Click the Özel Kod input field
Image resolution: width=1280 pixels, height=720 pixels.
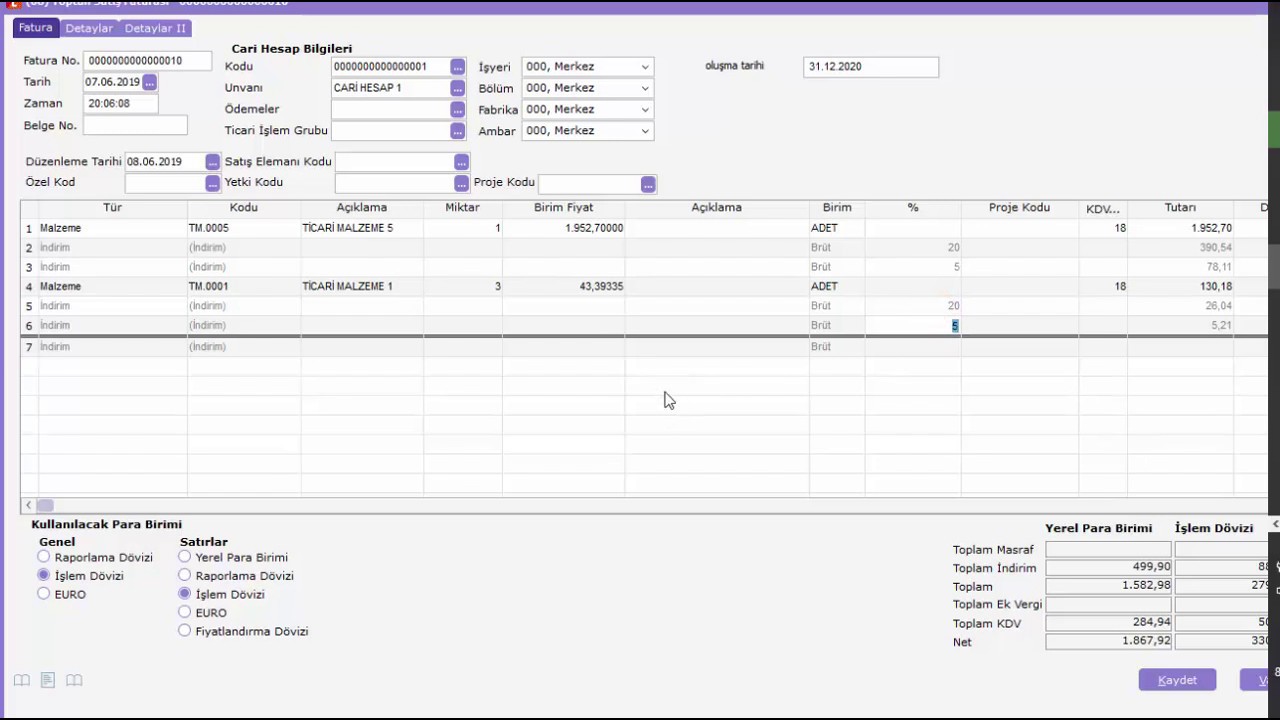pyautogui.click(x=165, y=183)
